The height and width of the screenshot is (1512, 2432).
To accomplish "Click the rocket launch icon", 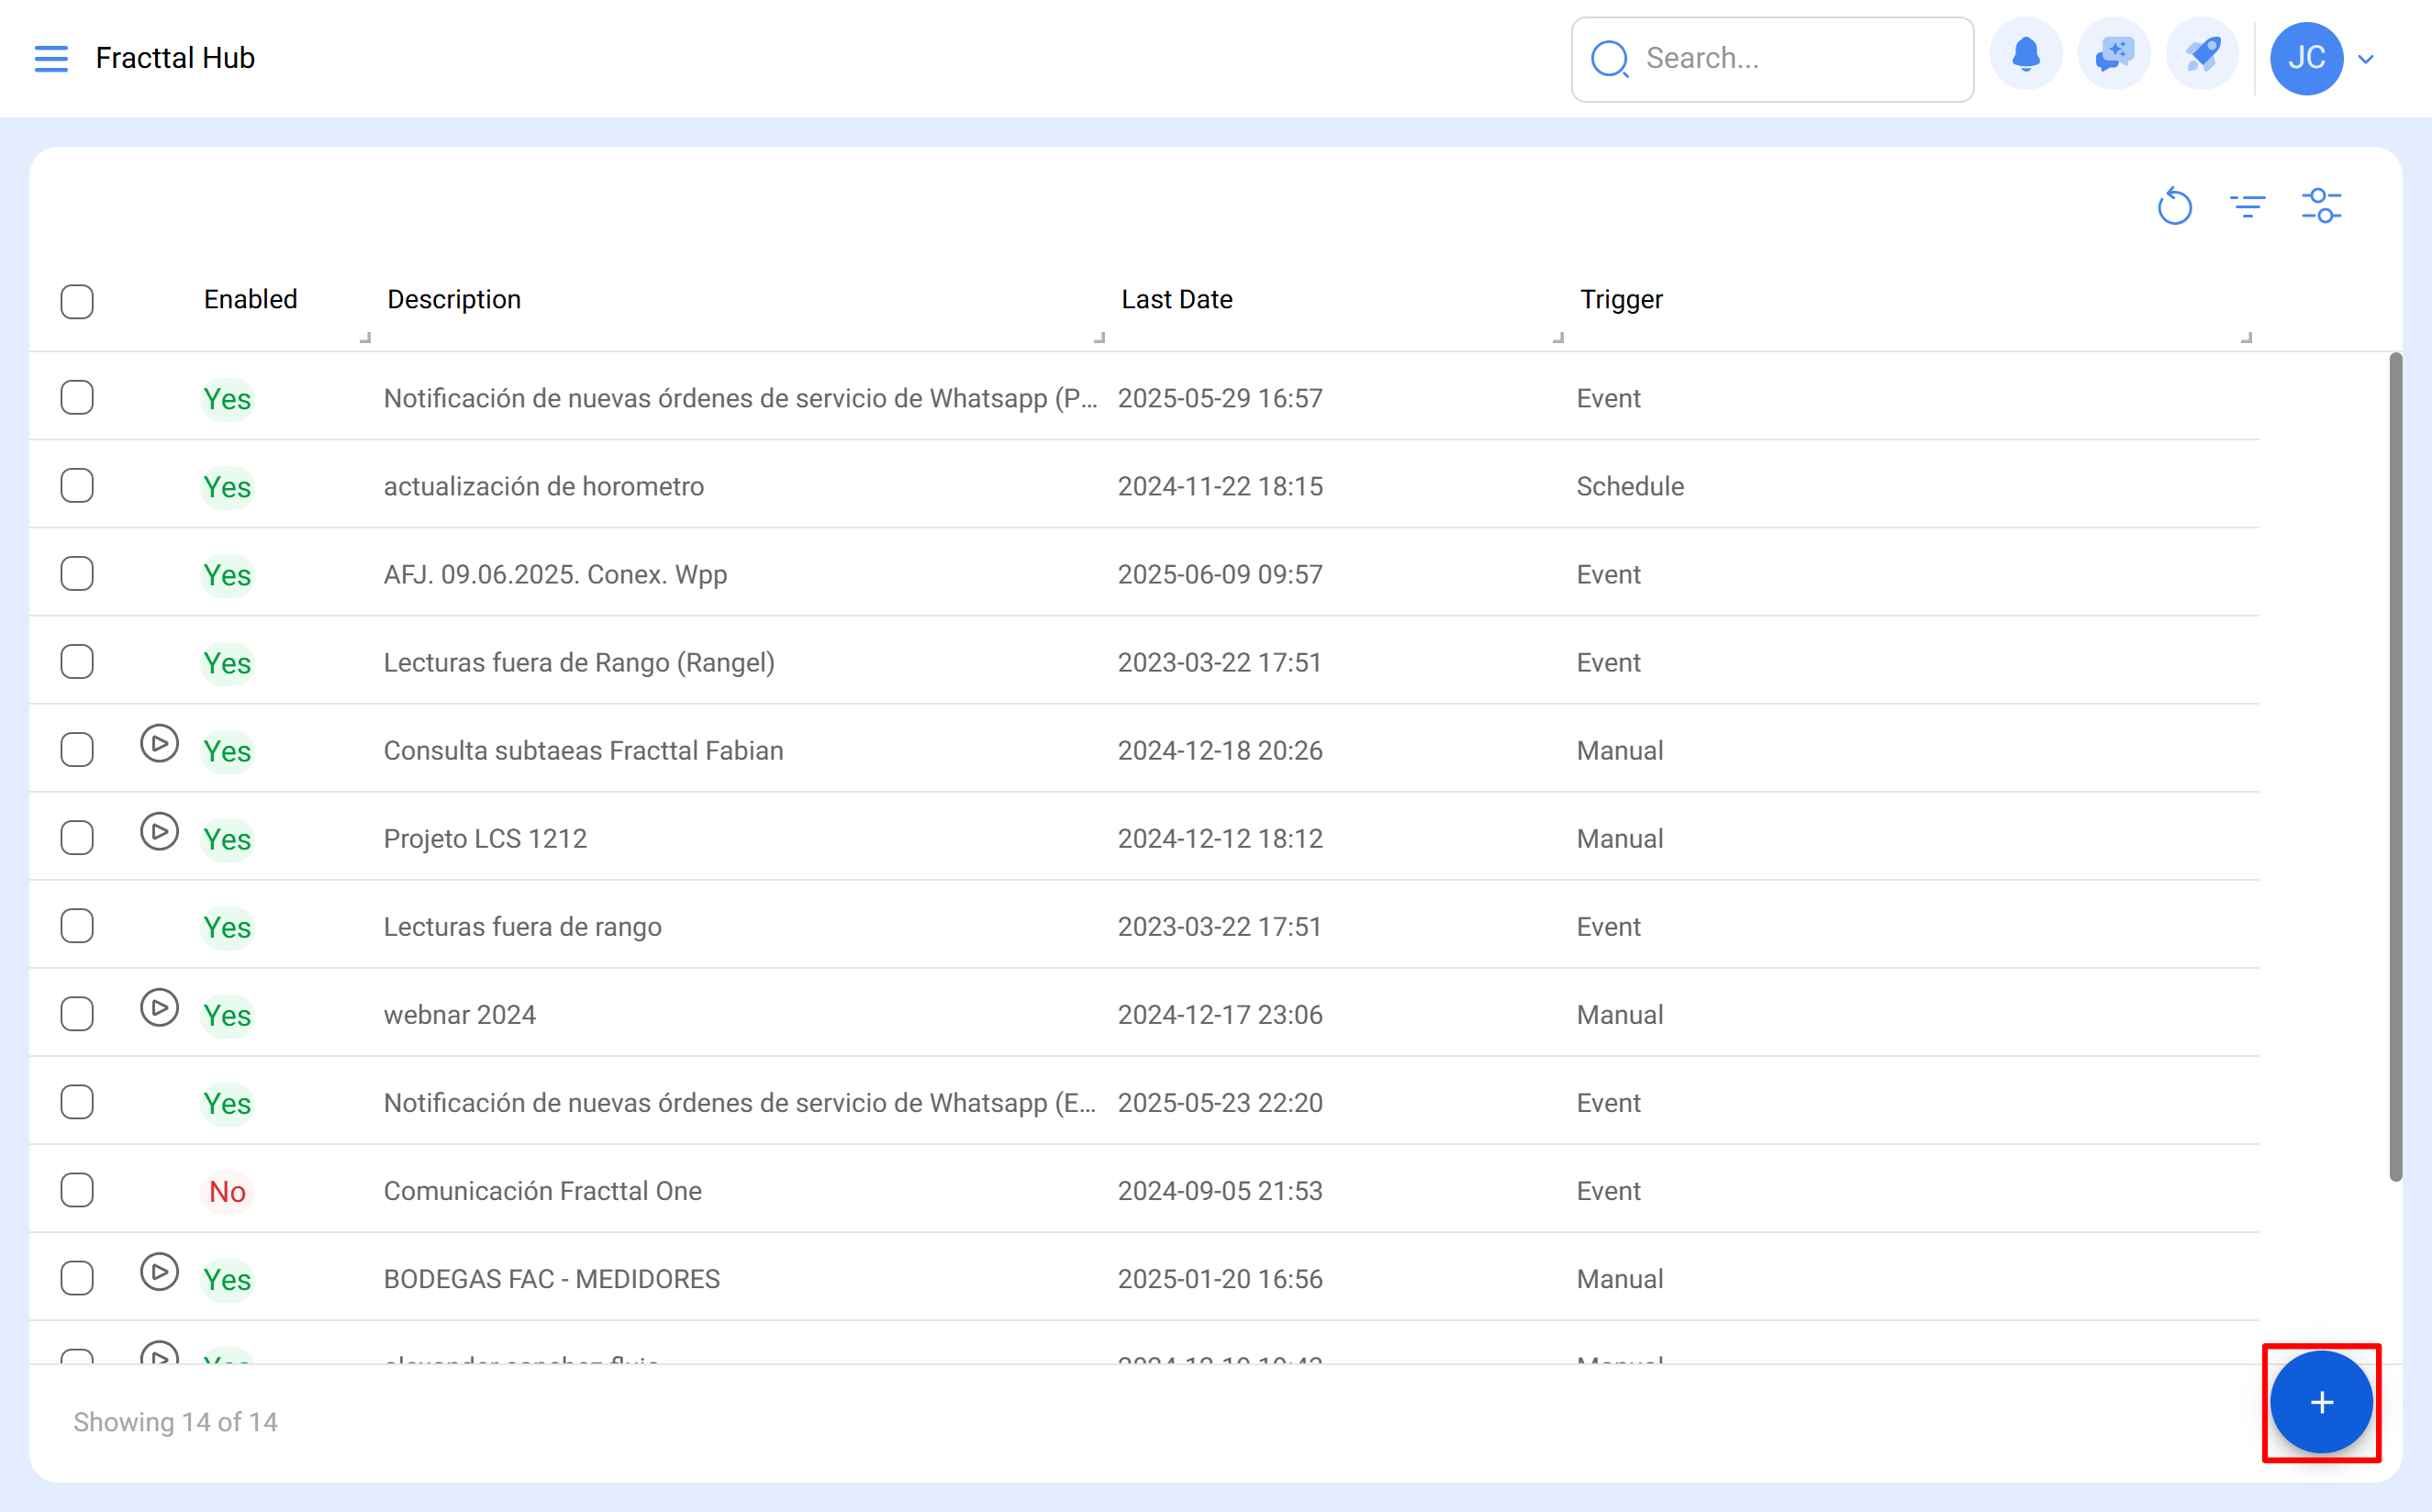I will 2203,57.
